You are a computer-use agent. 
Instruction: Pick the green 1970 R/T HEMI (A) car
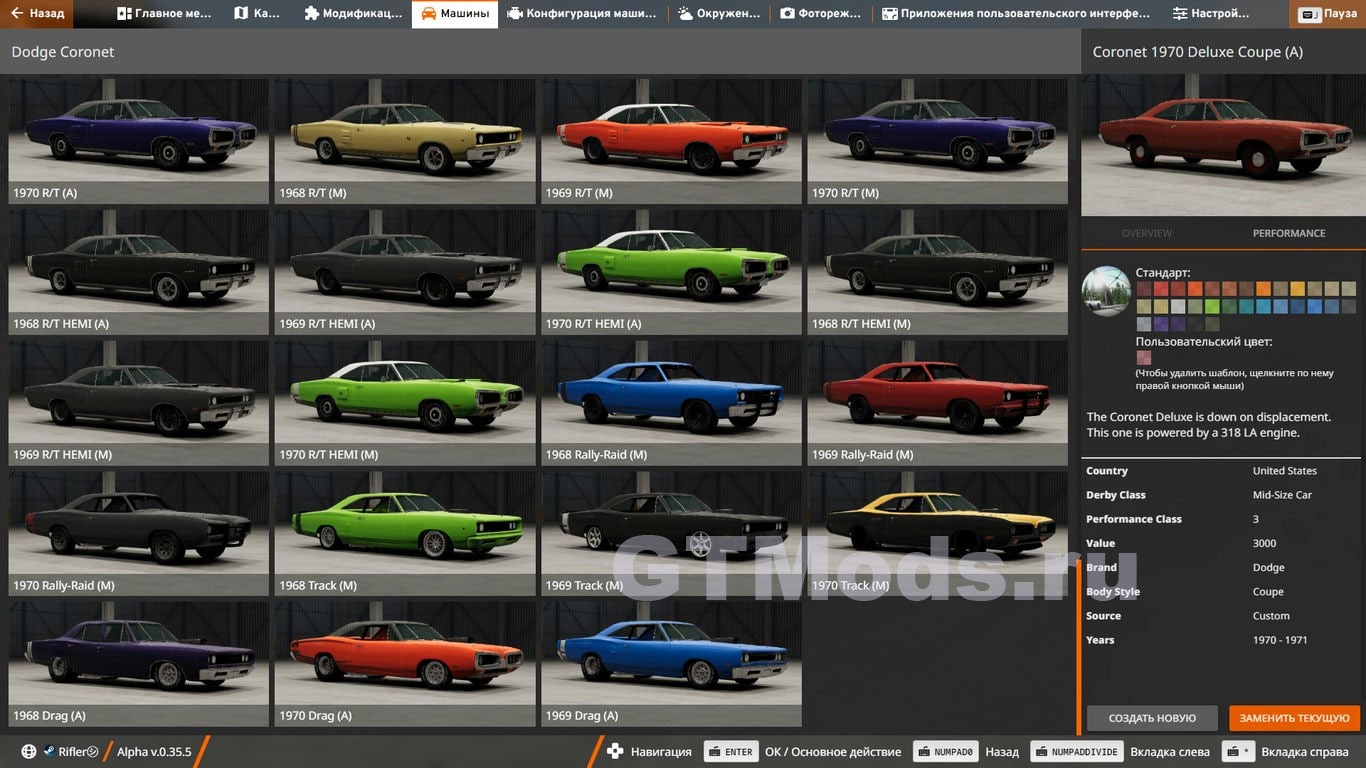click(x=672, y=272)
